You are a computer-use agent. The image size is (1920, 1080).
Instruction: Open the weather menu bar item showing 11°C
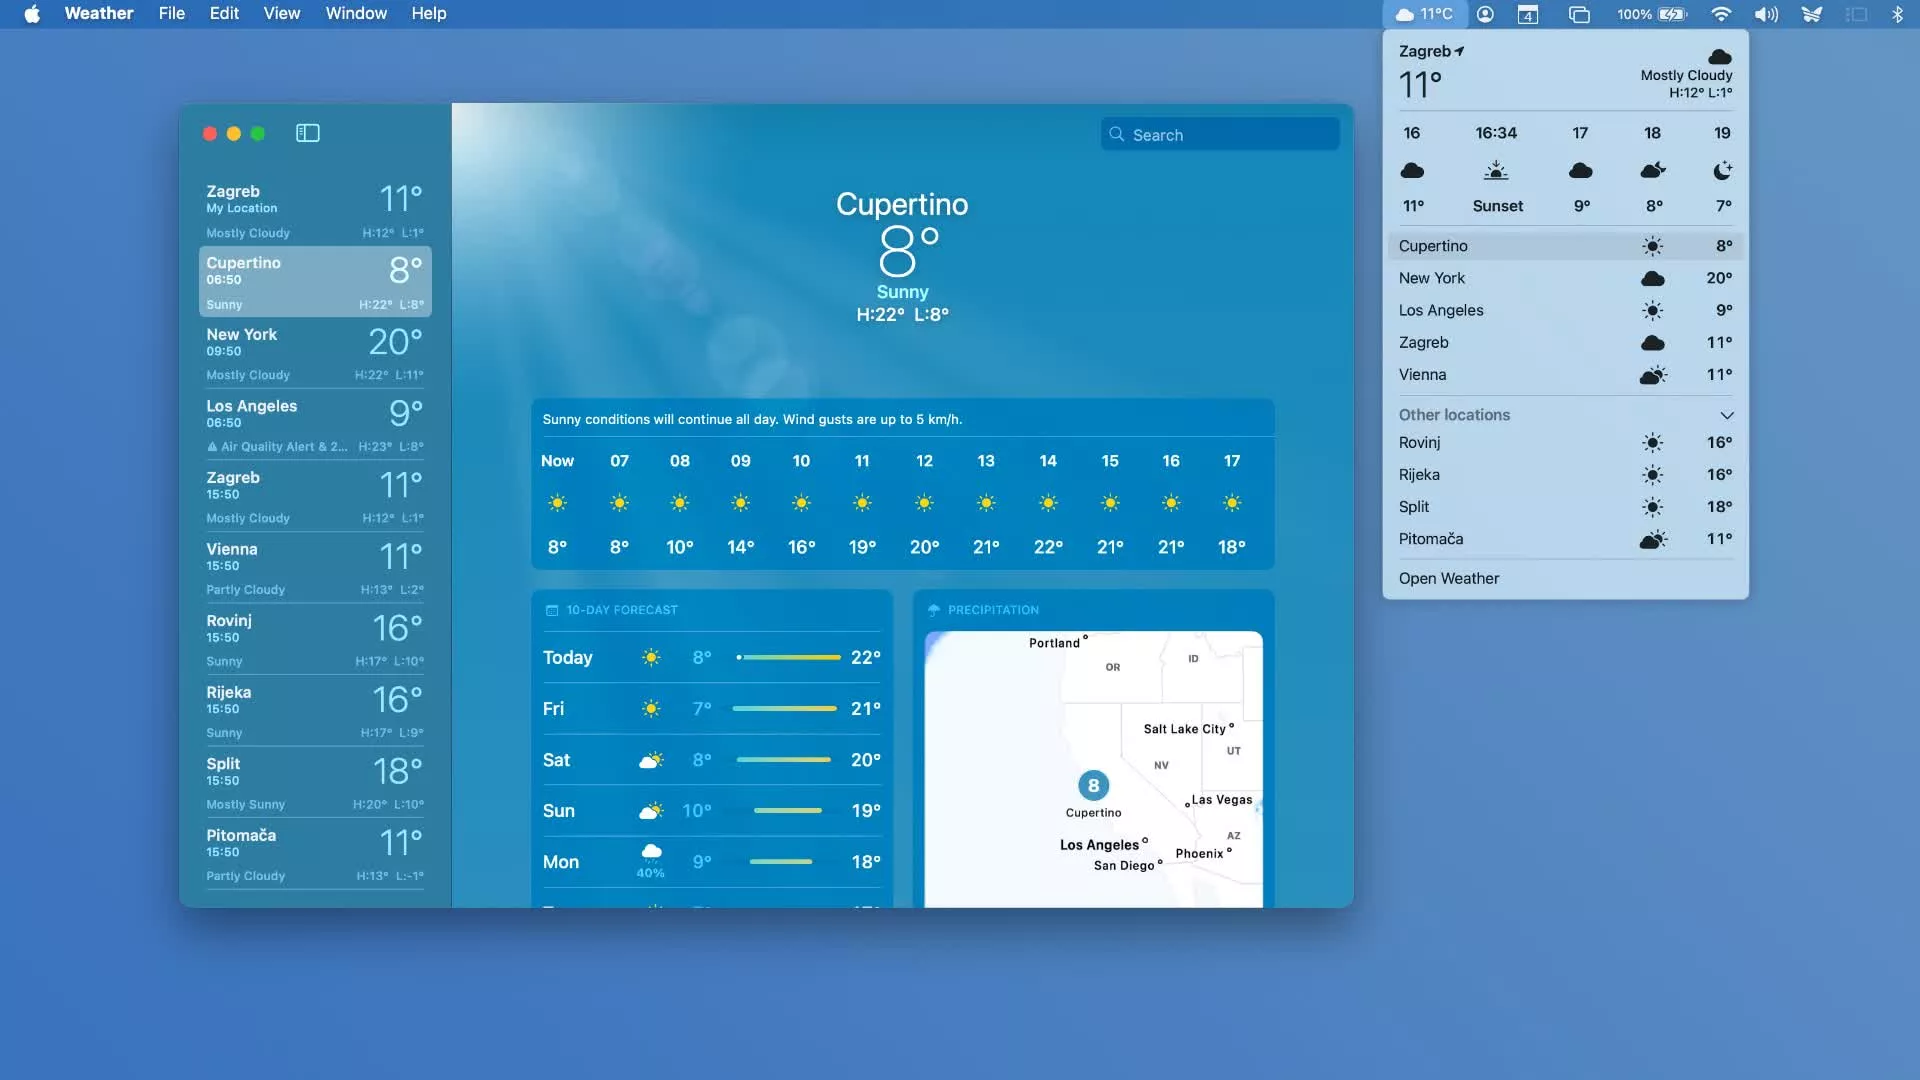(1424, 14)
